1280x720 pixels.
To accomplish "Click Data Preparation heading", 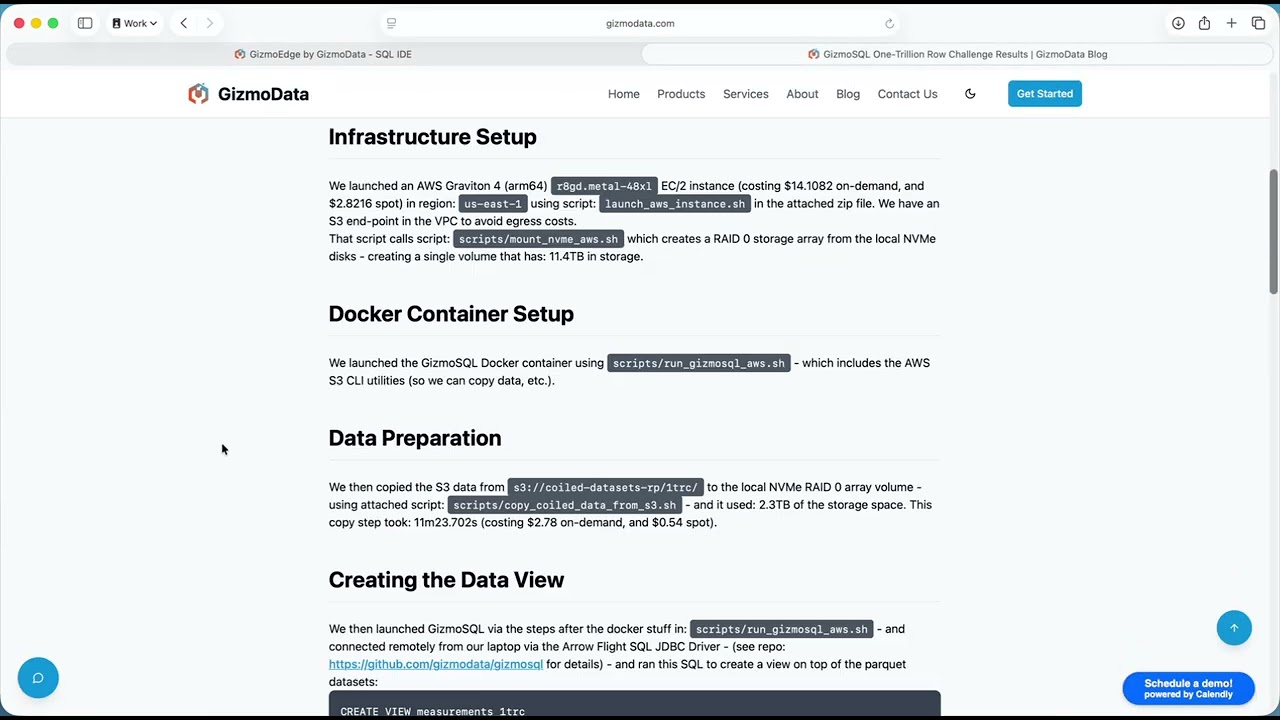I will [415, 438].
